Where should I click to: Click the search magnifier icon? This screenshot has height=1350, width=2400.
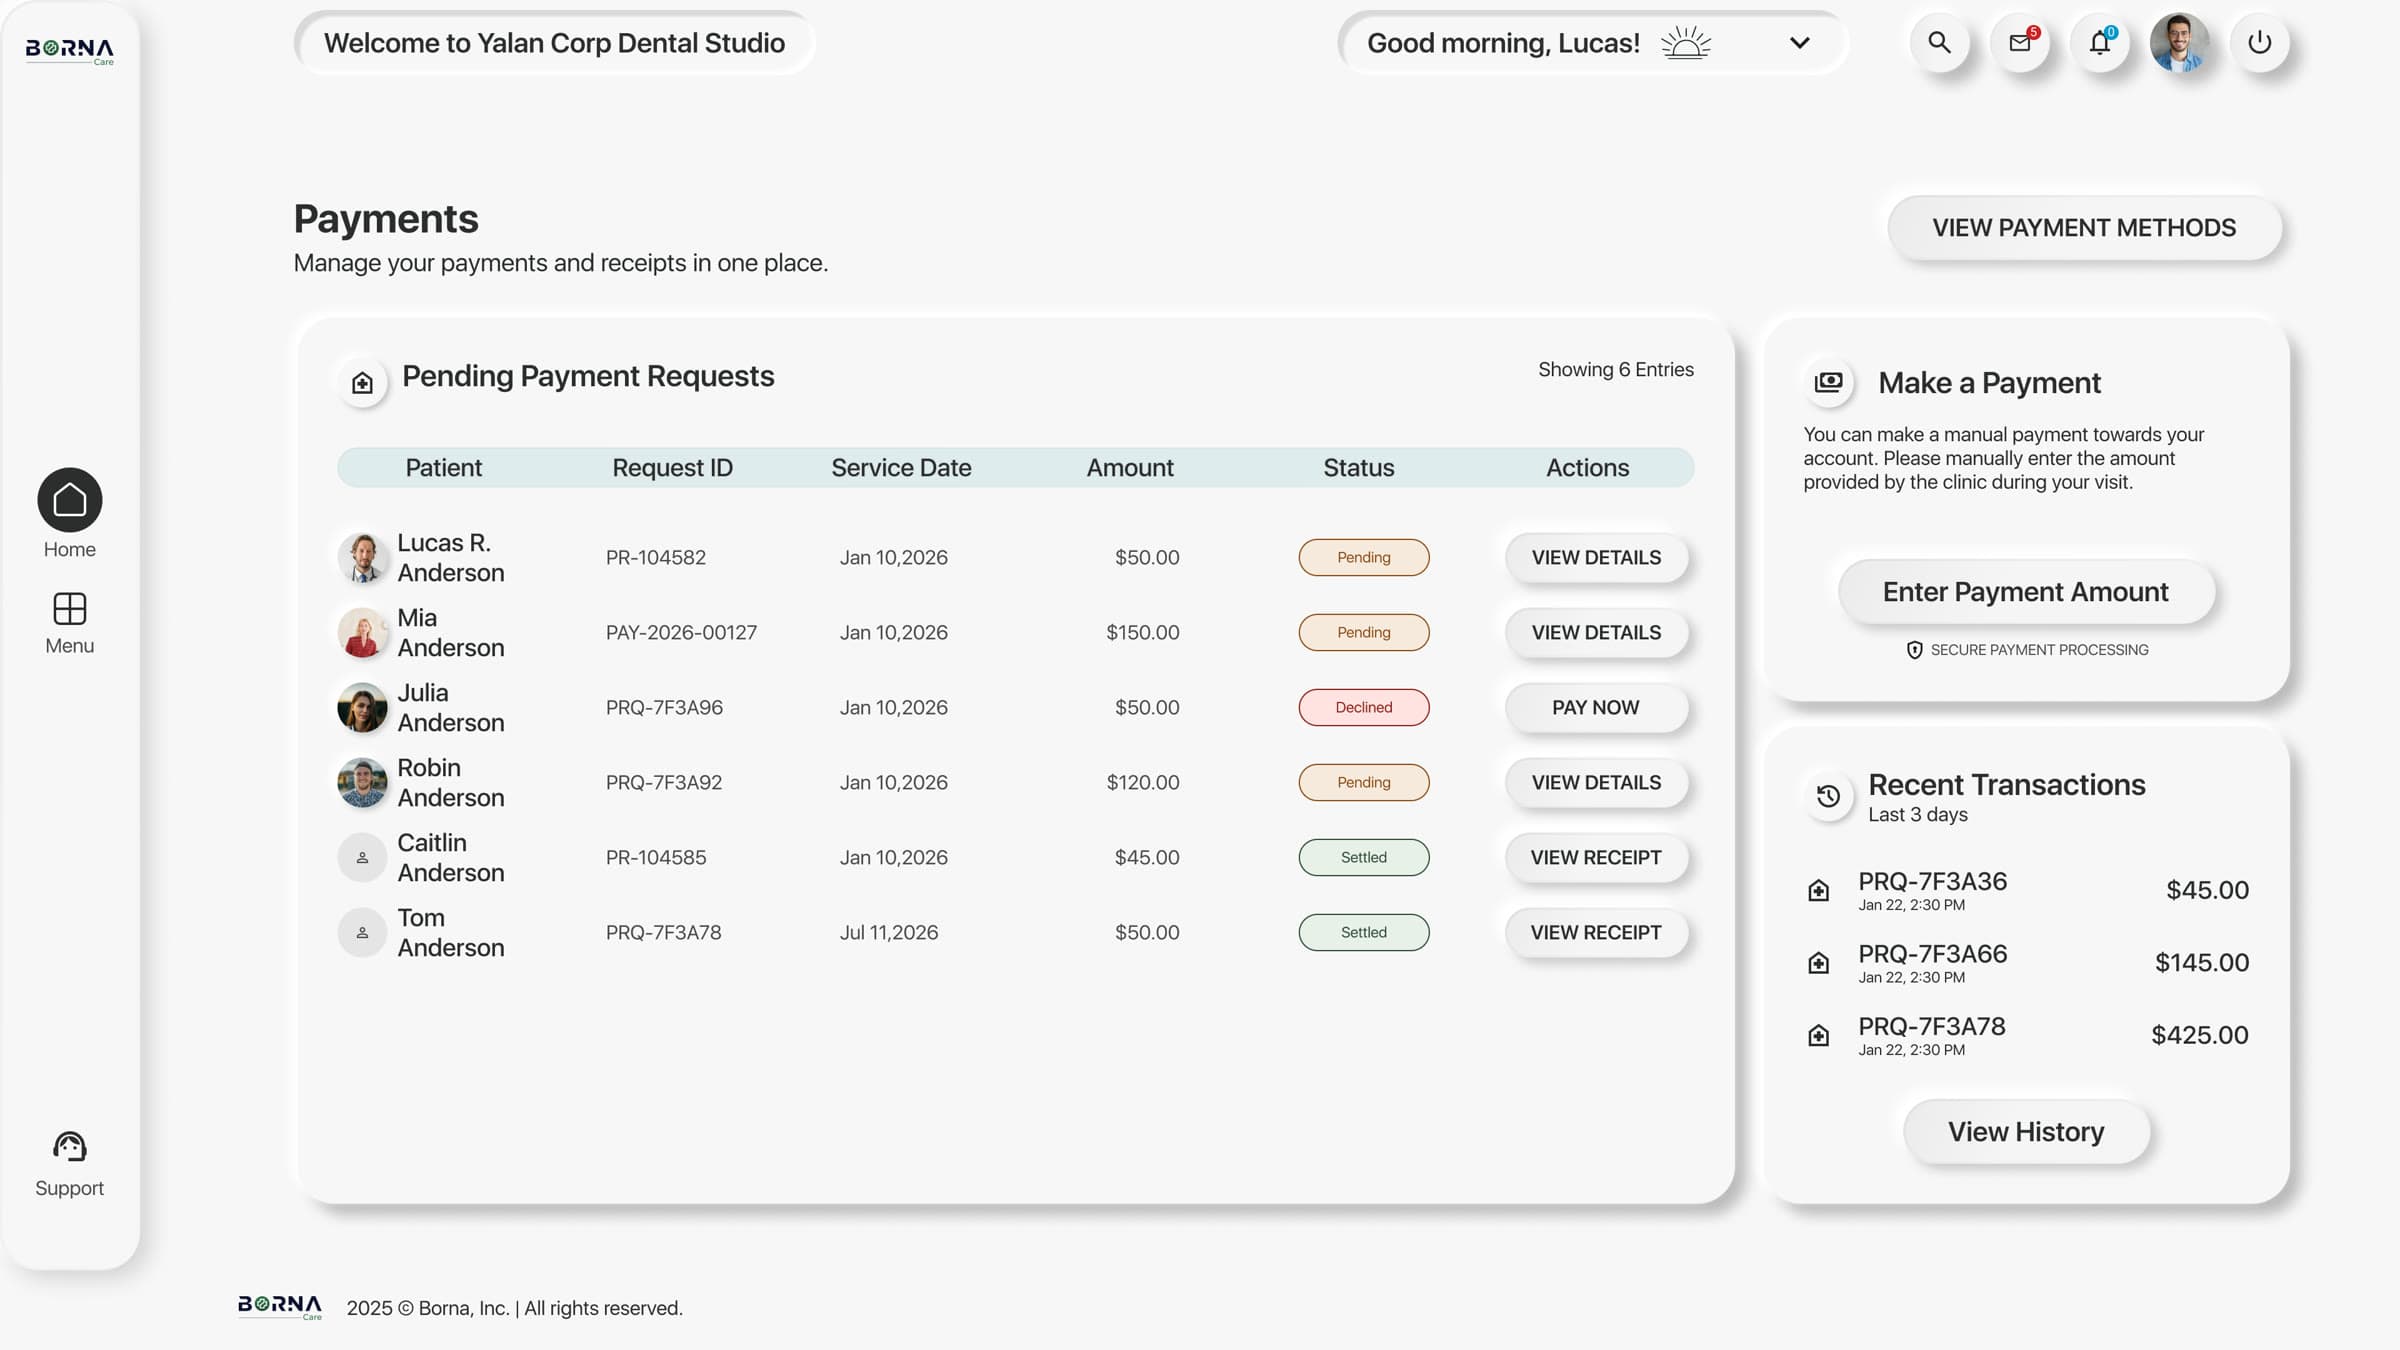[x=1939, y=43]
